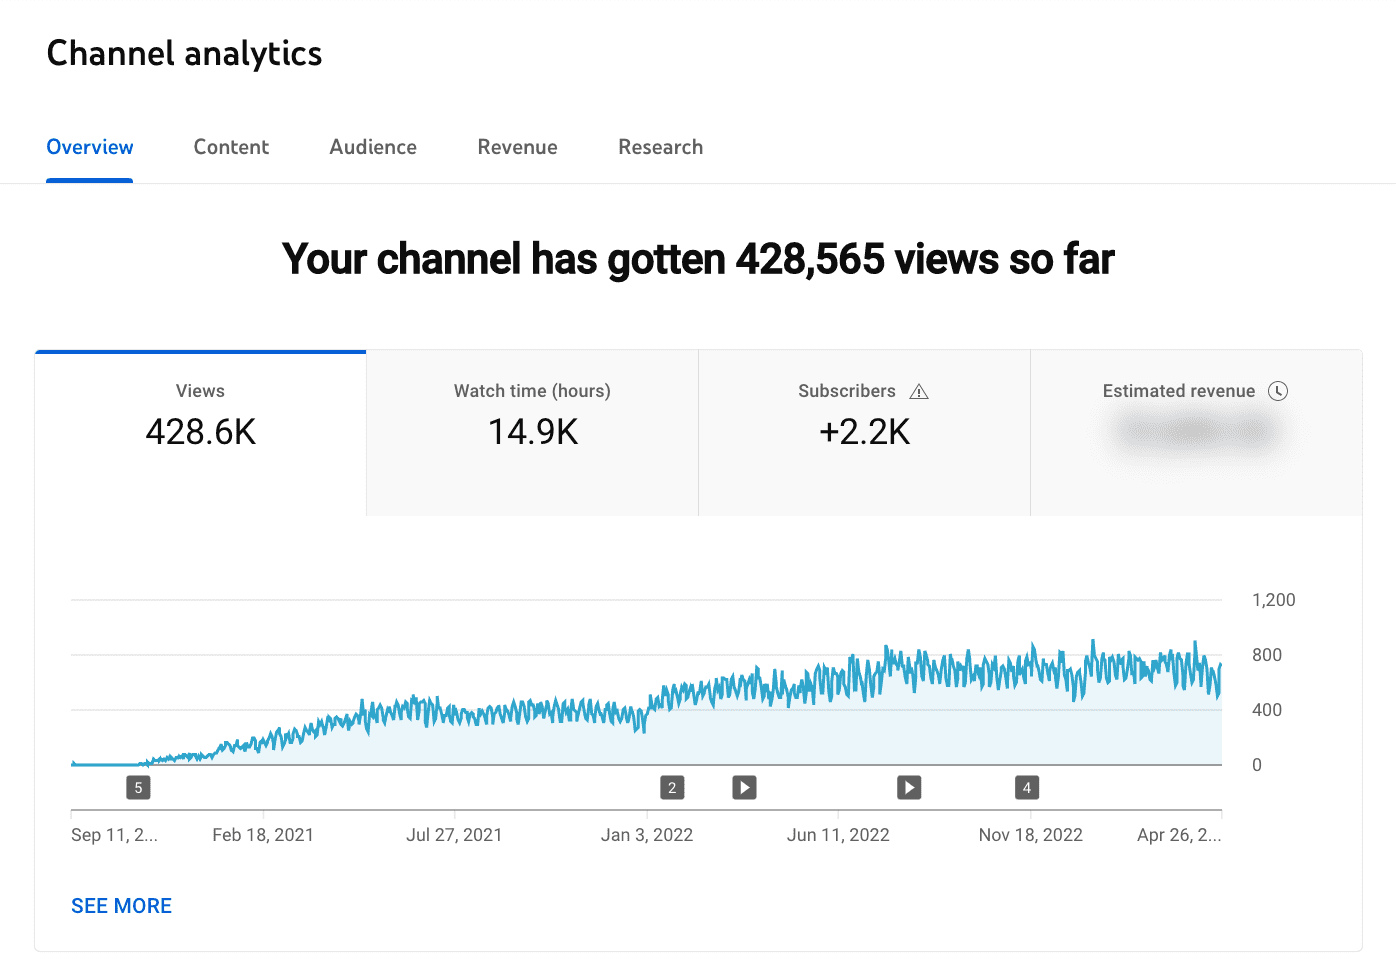Click the "2" marker near Jan 3, 2022

pyautogui.click(x=671, y=787)
